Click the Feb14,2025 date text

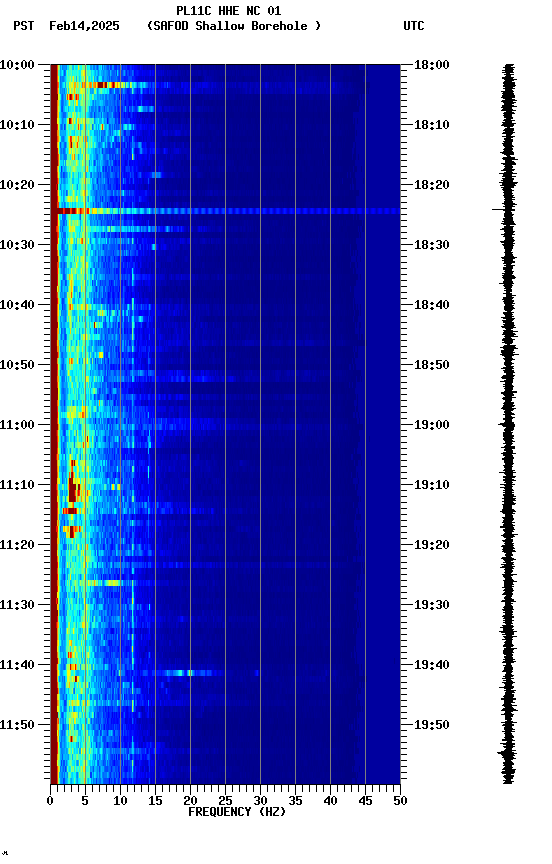coord(84,26)
